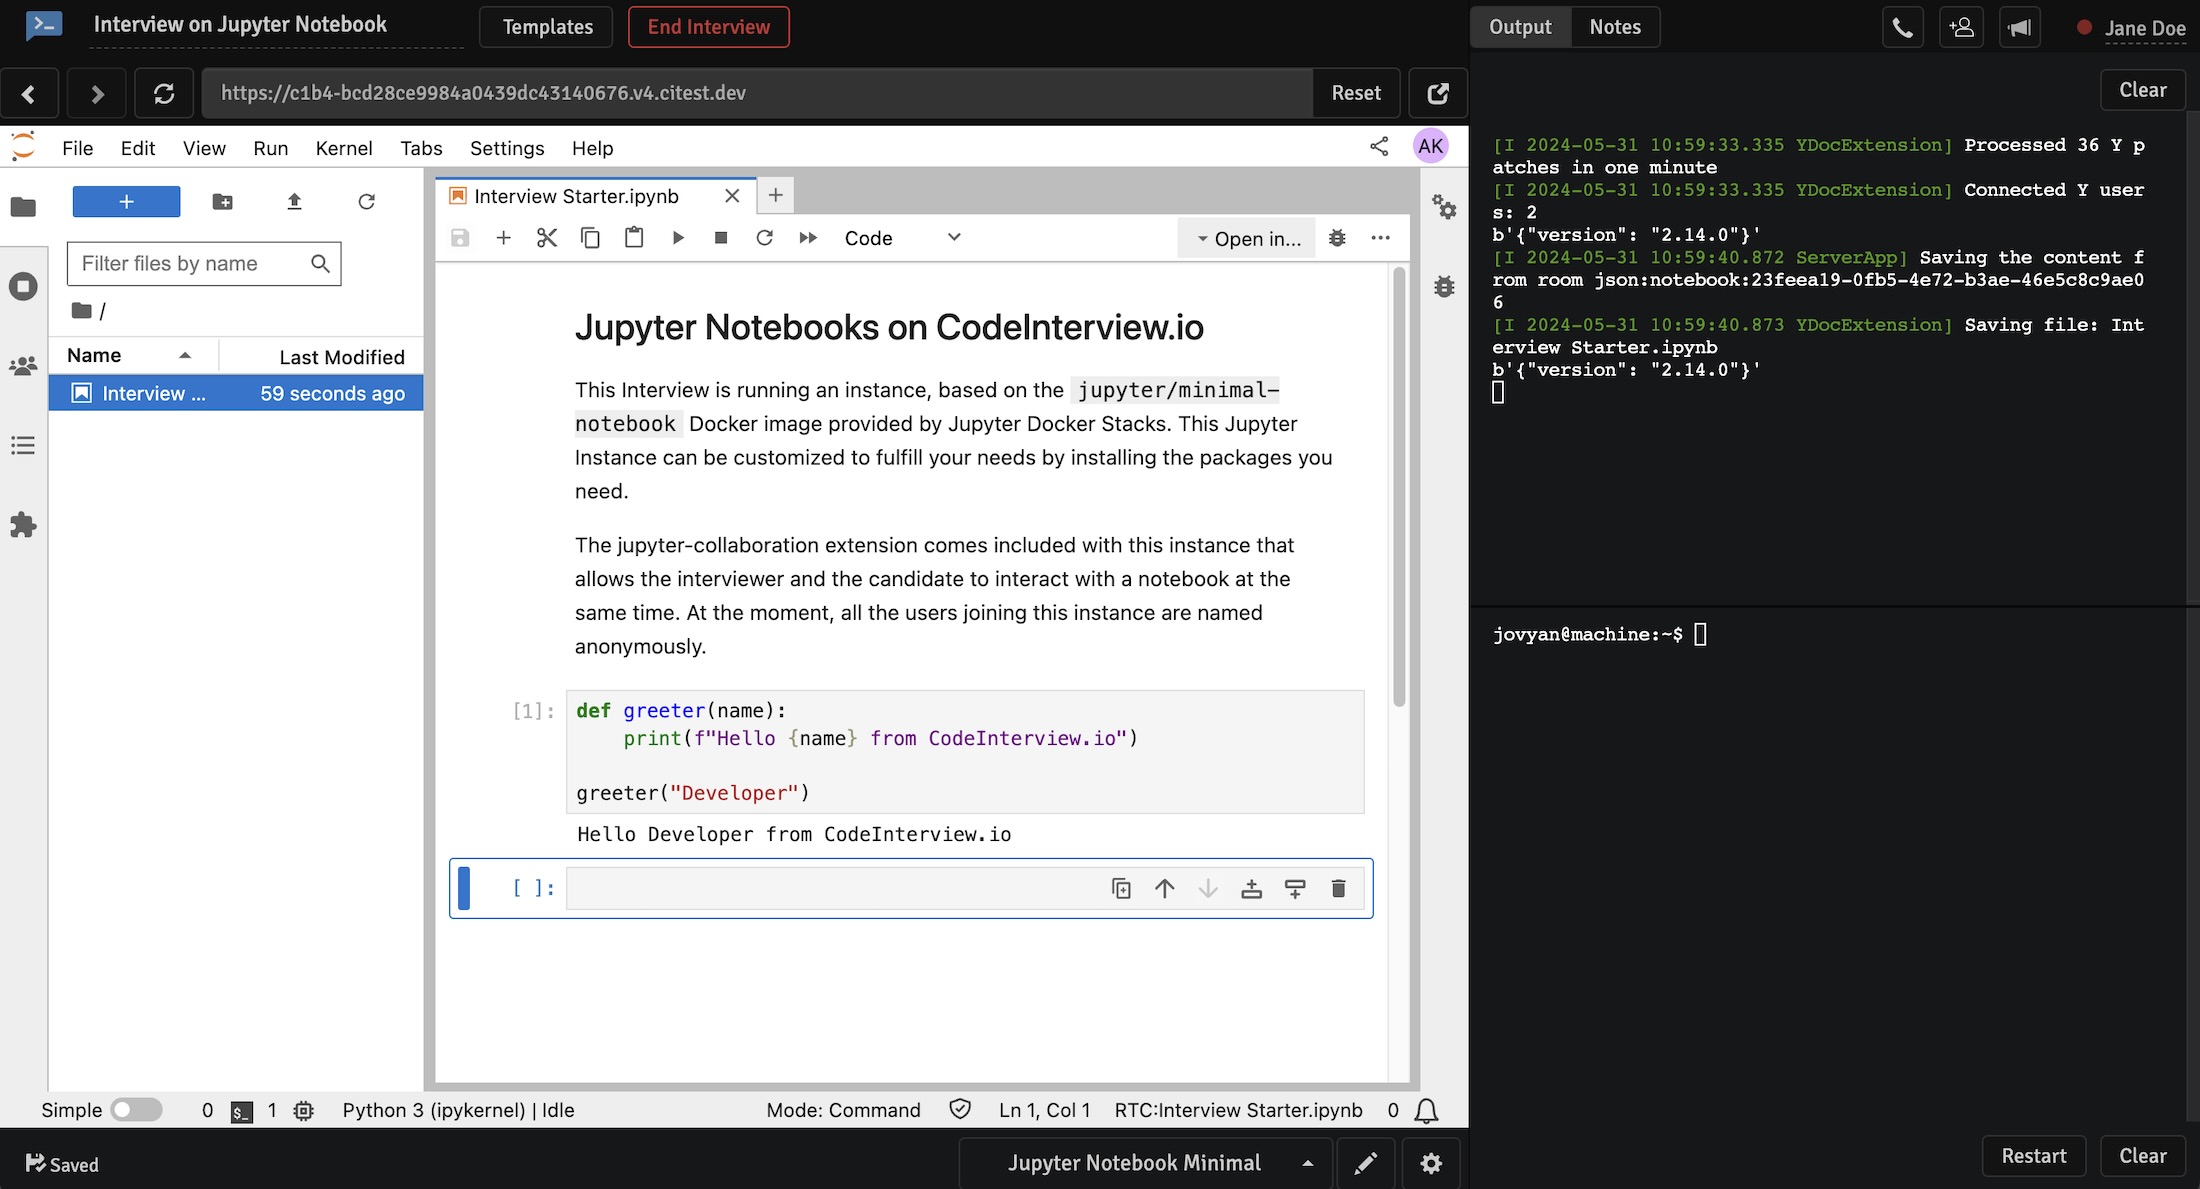Open the File Browser sidebar panel
This screenshot has width=2200, height=1189.
(x=23, y=207)
